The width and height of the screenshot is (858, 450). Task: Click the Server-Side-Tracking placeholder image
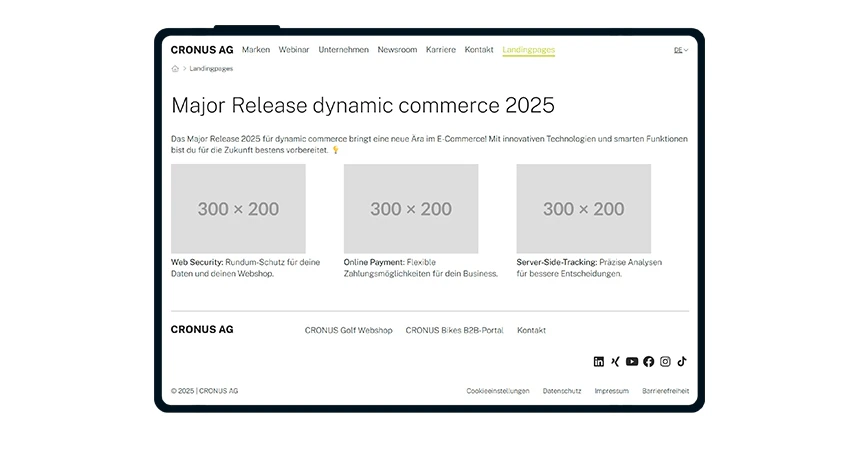(x=584, y=209)
